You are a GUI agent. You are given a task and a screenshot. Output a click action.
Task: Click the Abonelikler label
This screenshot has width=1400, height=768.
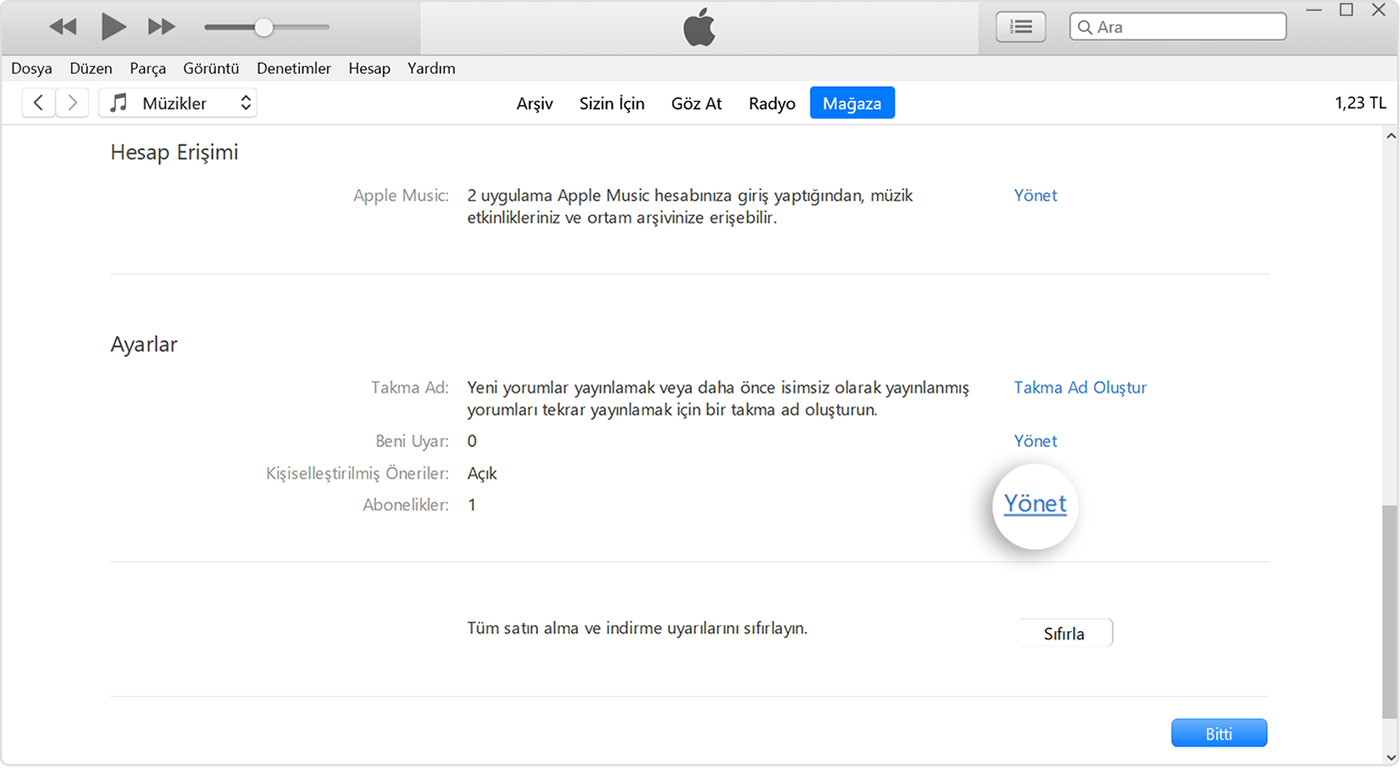(x=405, y=505)
